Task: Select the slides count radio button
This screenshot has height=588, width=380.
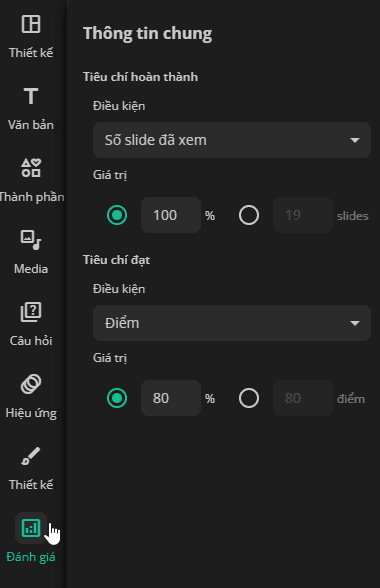Action: pos(249,215)
